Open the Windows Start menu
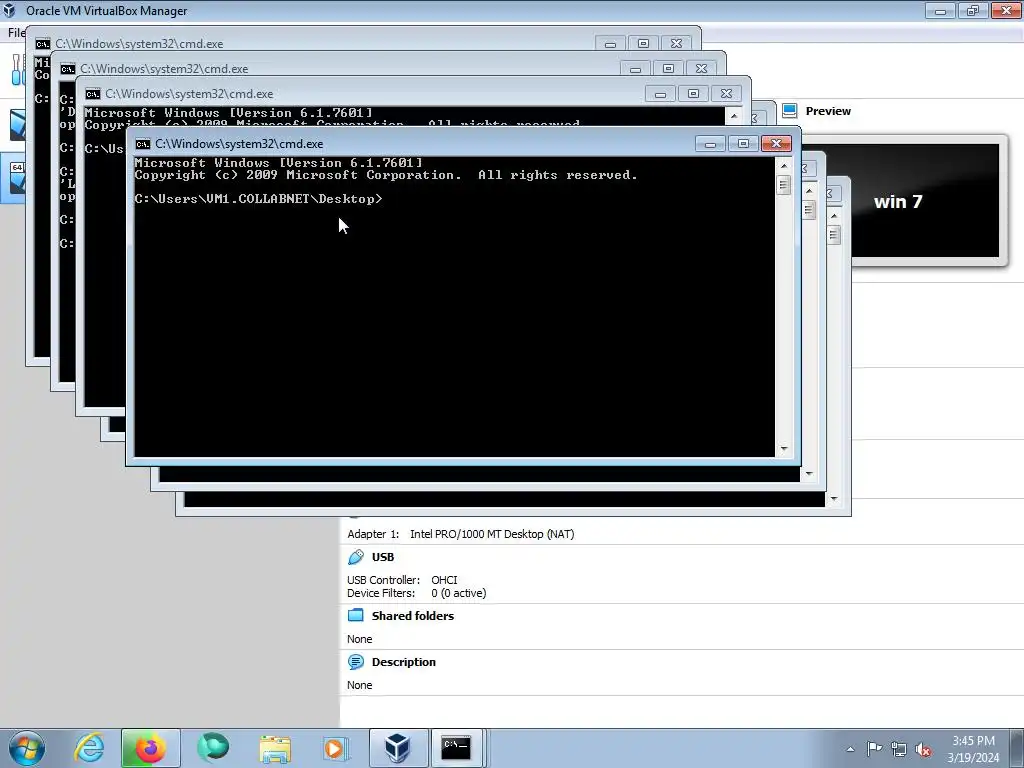 pos(27,748)
